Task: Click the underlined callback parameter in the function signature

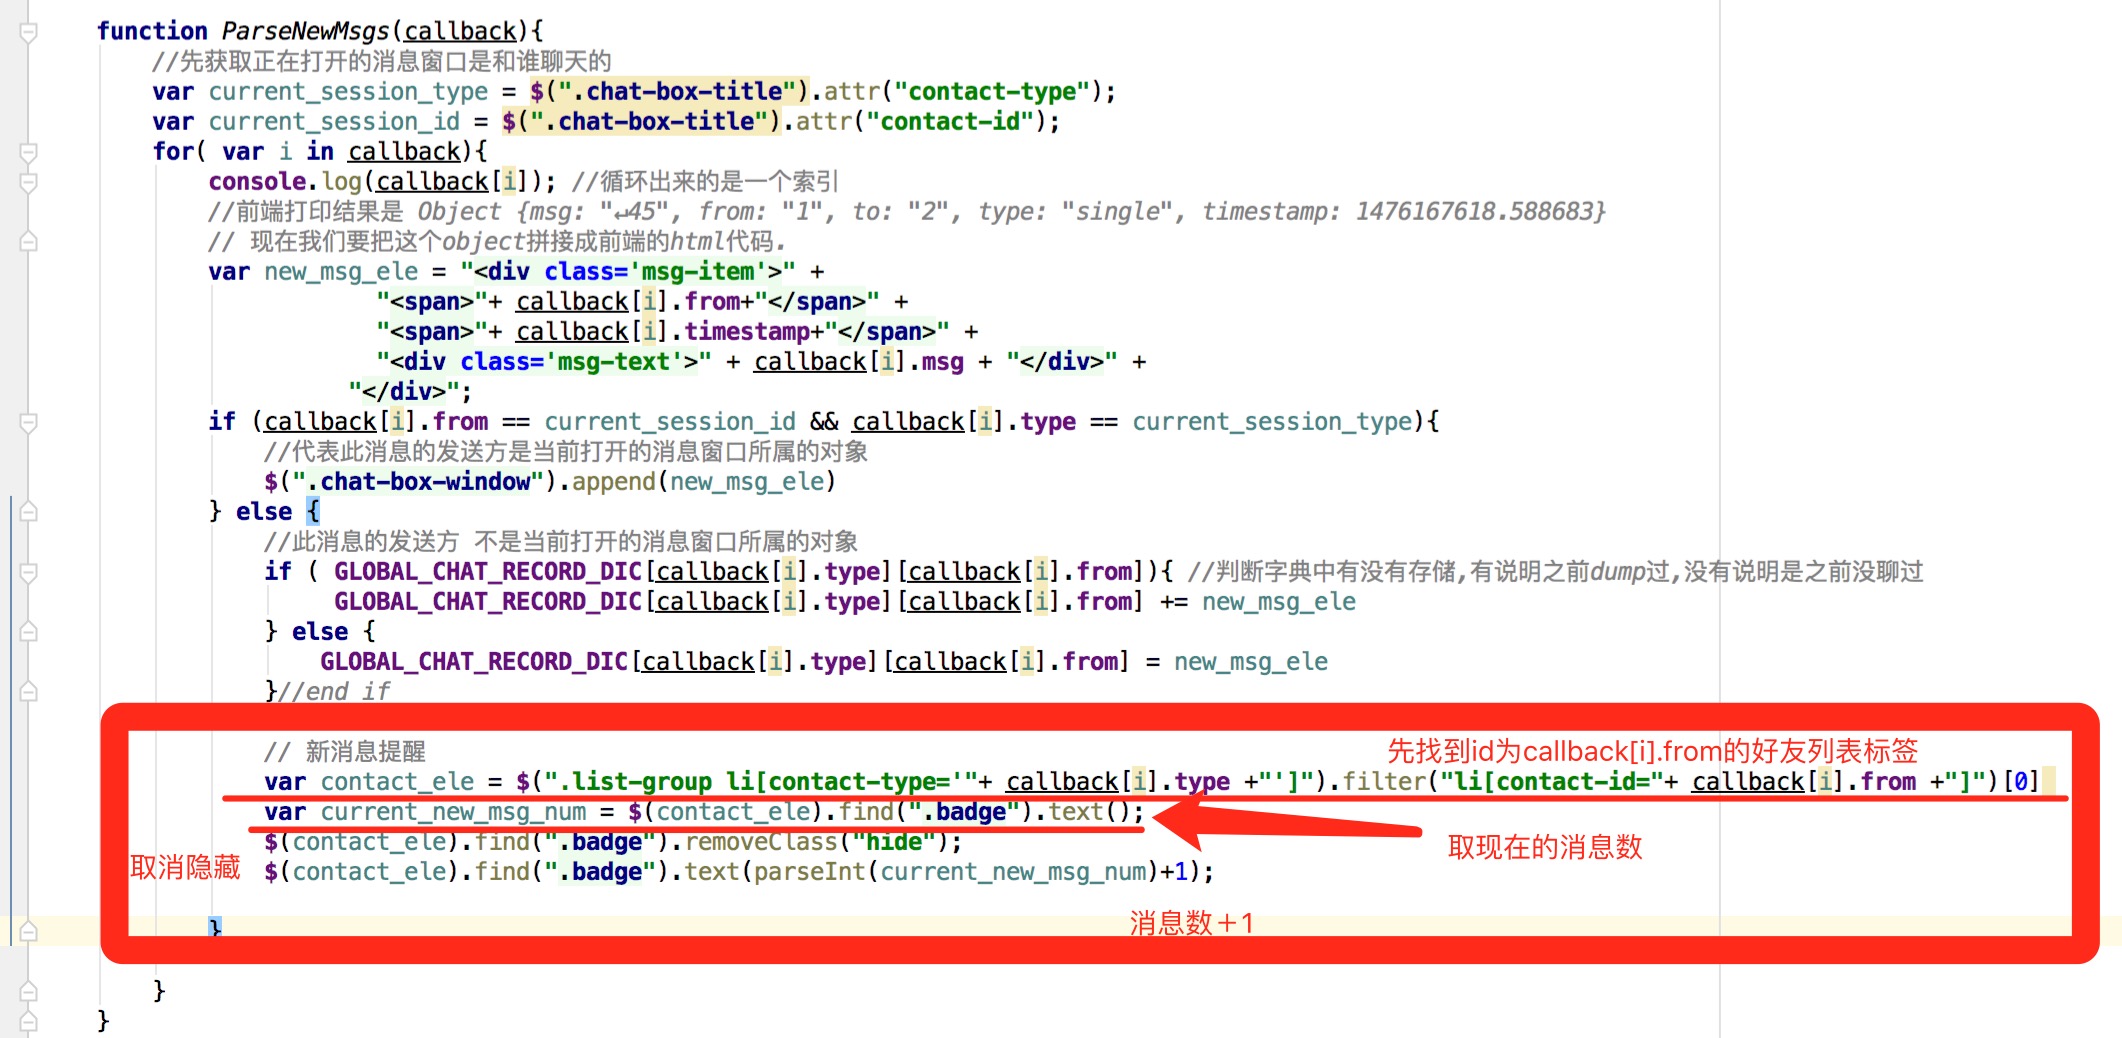Action: pos(460,31)
